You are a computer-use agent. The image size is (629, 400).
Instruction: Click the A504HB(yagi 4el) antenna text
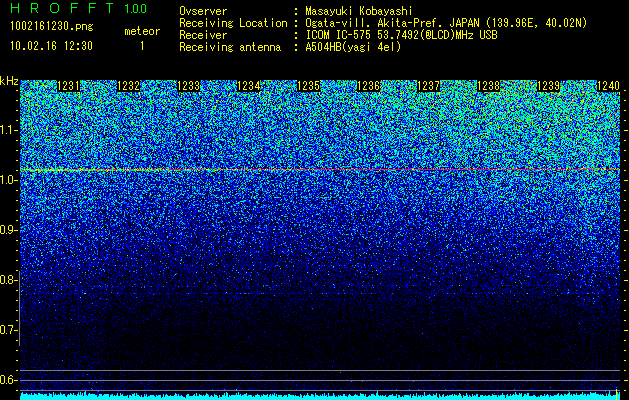[x=353, y=47]
